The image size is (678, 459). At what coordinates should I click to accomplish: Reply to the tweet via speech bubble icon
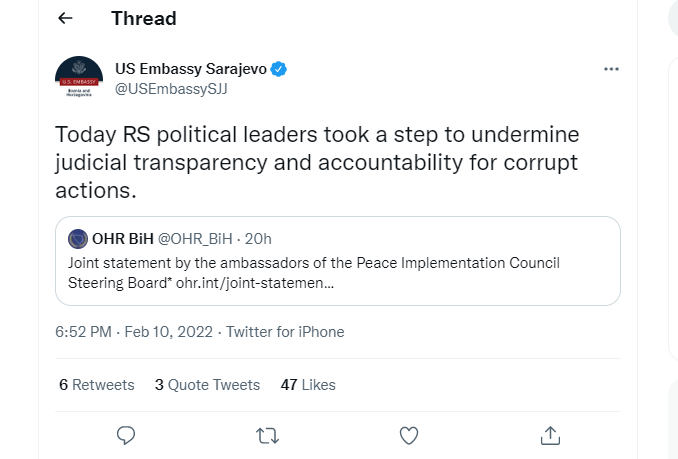(x=126, y=435)
